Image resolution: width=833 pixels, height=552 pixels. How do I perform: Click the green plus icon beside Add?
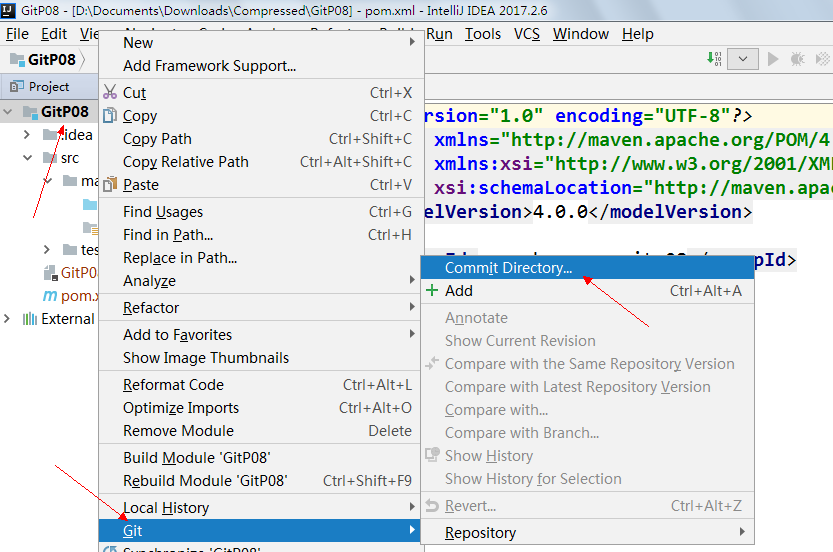(x=432, y=291)
